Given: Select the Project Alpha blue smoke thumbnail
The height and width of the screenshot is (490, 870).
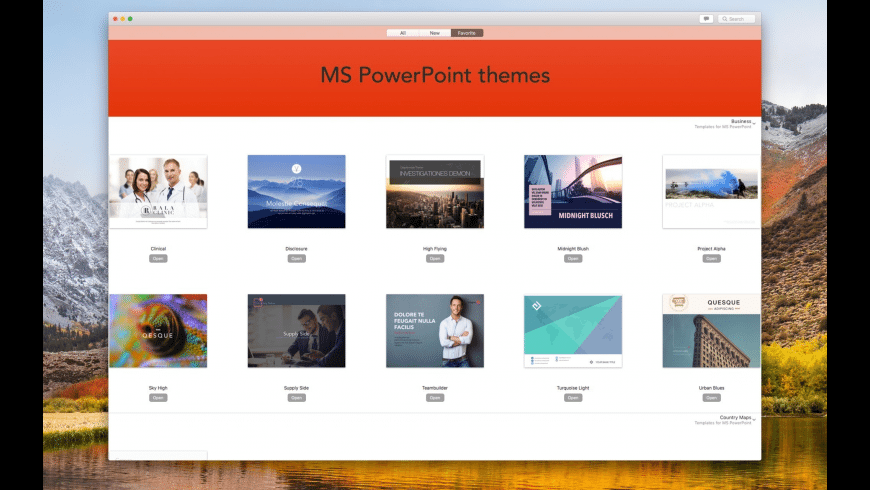Looking at the screenshot, I should point(711,192).
